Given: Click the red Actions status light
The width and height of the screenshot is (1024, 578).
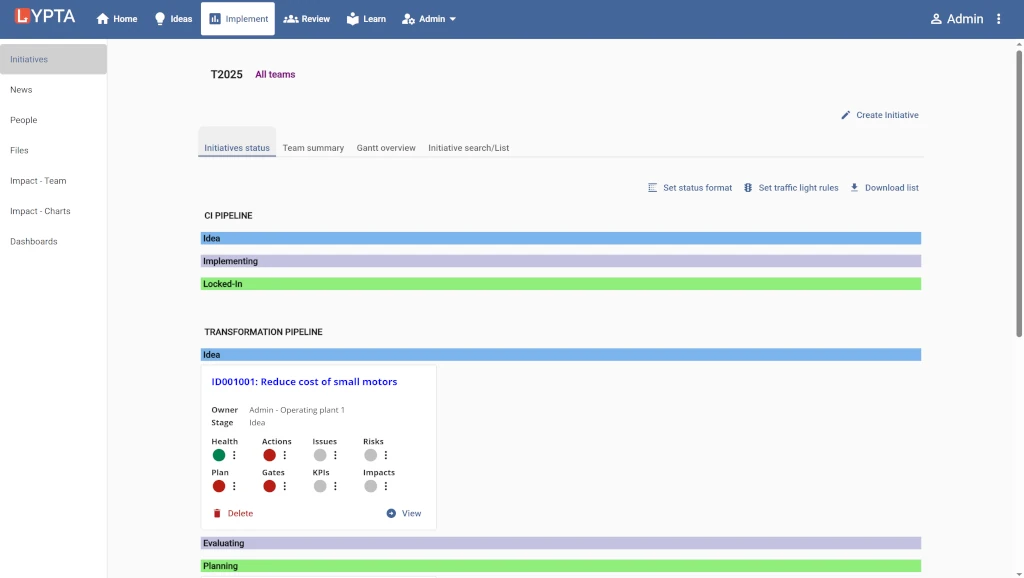Looking at the screenshot, I should coord(269,455).
